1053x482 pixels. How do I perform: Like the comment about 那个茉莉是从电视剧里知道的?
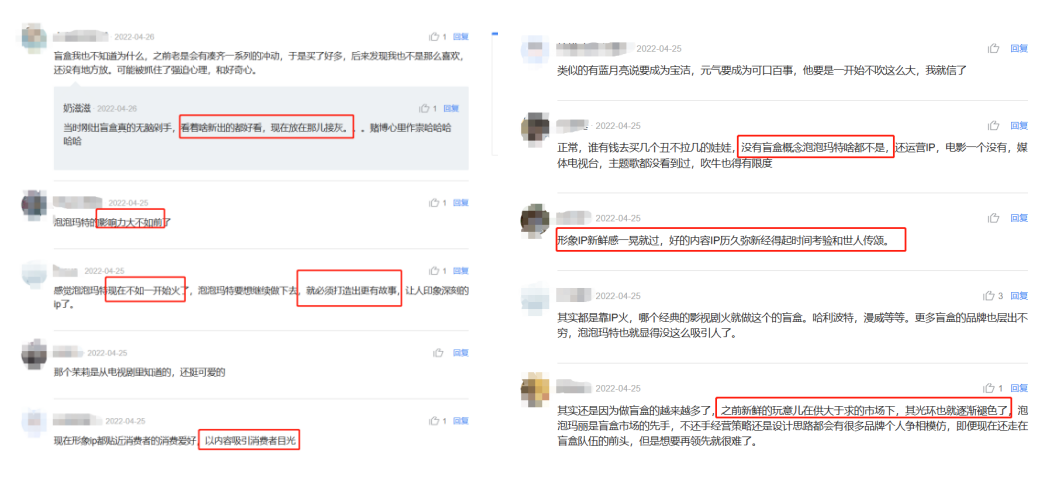click(x=438, y=352)
